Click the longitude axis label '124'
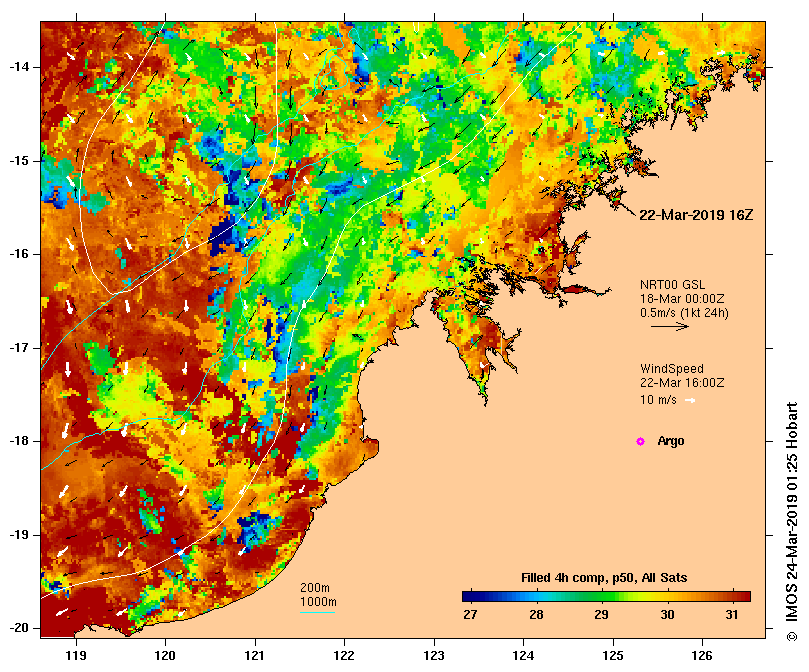The image size is (809, 672). [523, 656]
